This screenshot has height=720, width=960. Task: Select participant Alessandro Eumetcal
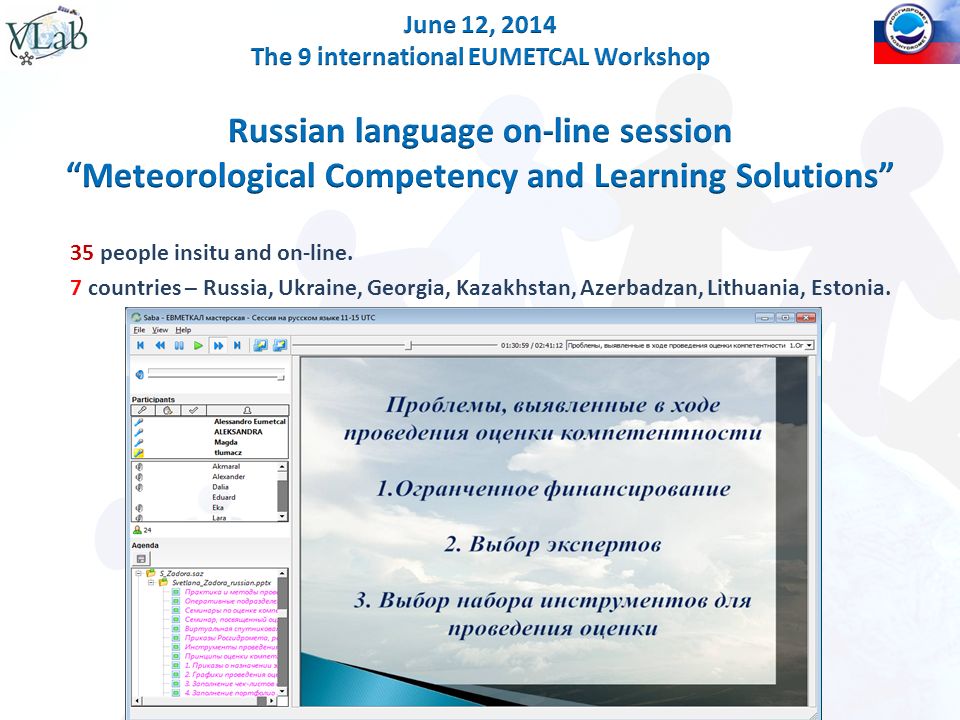[x=250, y=421]
